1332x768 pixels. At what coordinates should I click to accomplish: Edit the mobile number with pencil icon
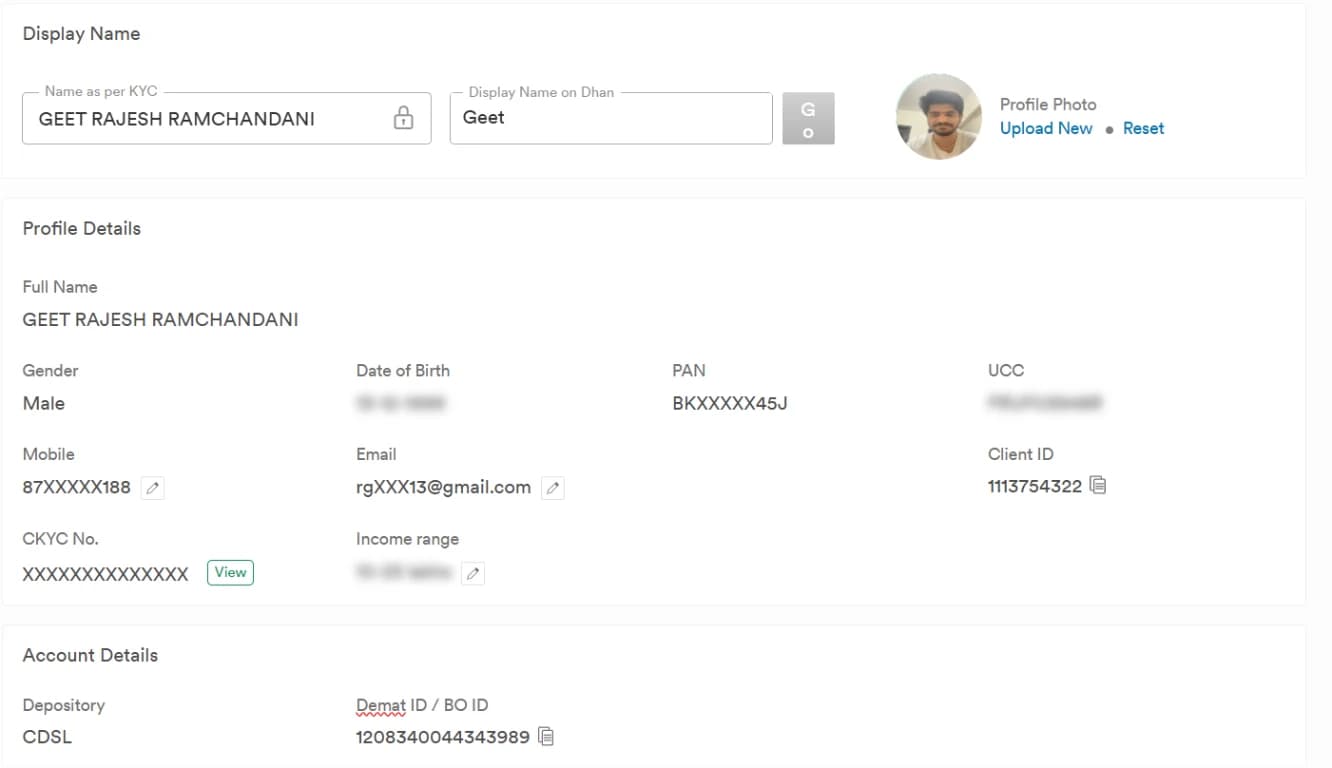pyautogui.click(x=152, y=488)
